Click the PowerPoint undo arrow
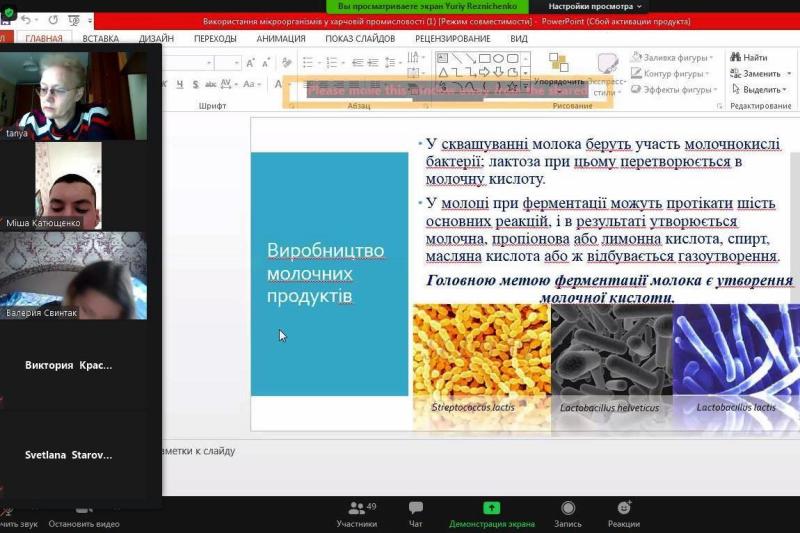800x533 pixels. (x=26, y=20)
